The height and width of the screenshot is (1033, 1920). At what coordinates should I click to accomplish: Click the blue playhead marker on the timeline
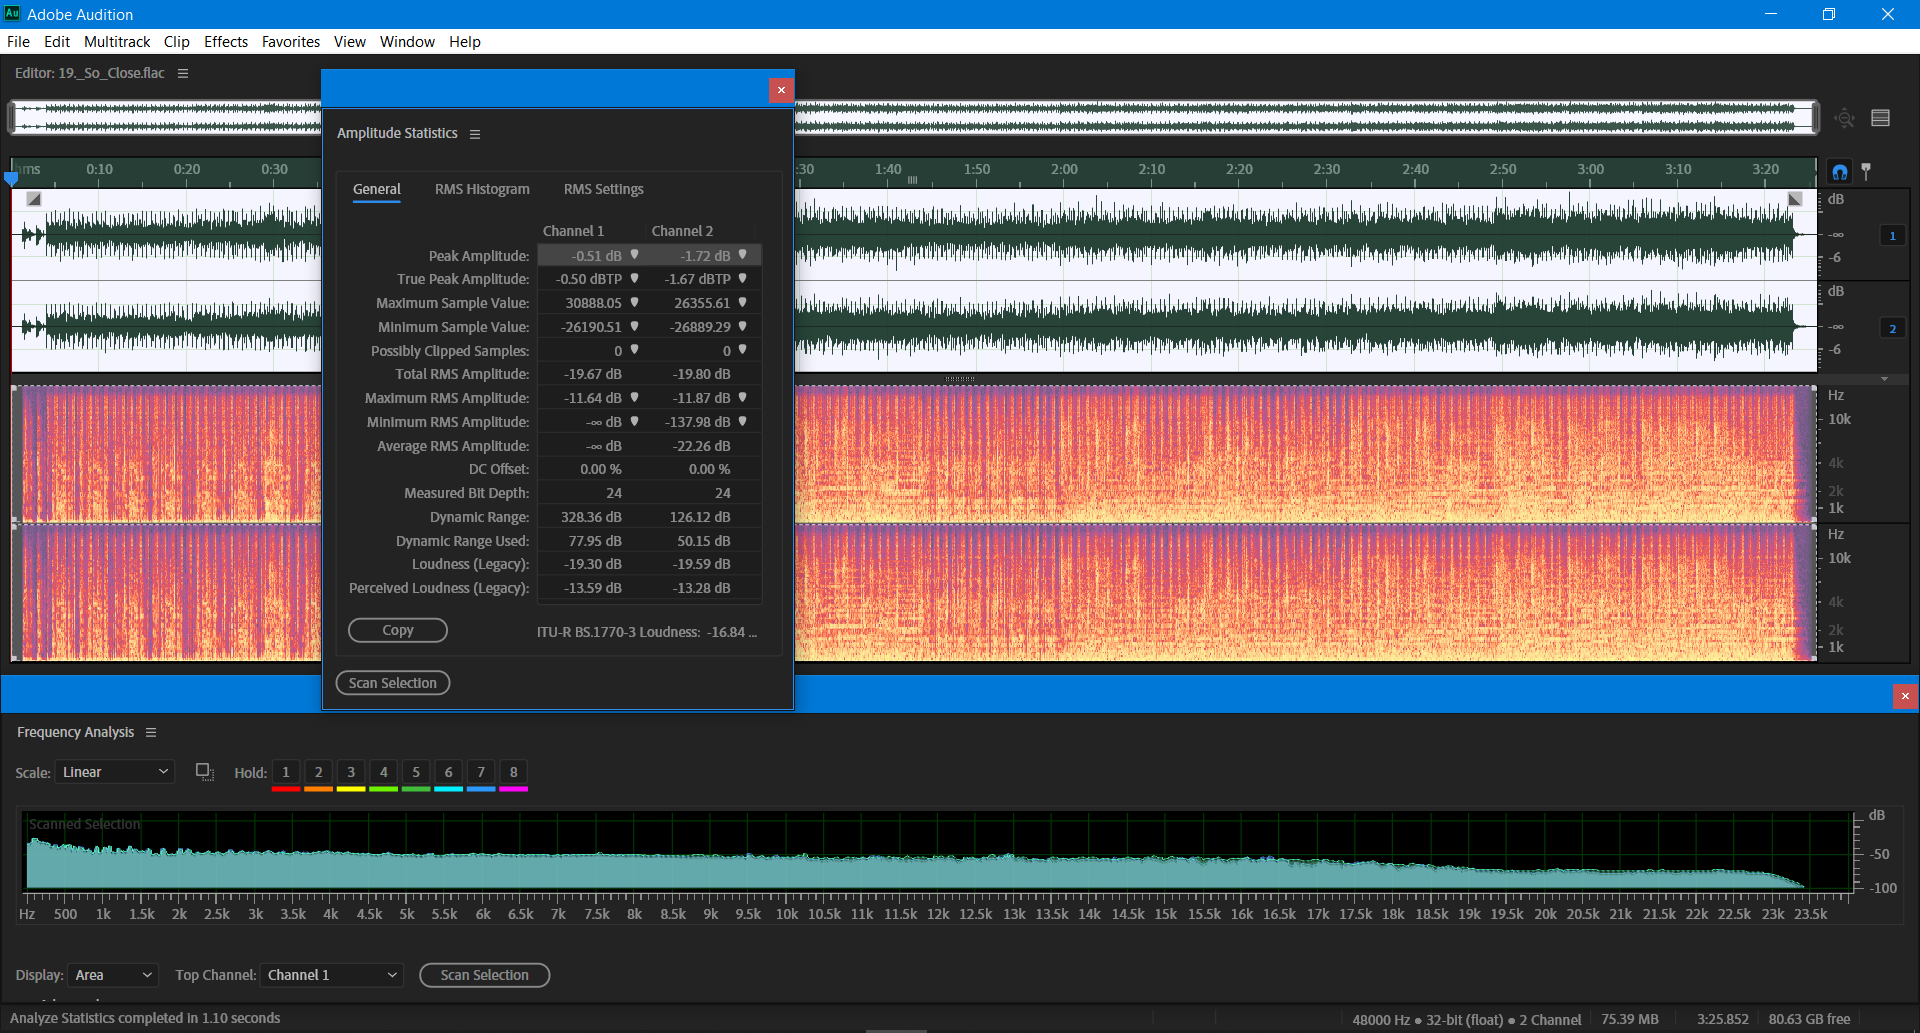point(11,177)
